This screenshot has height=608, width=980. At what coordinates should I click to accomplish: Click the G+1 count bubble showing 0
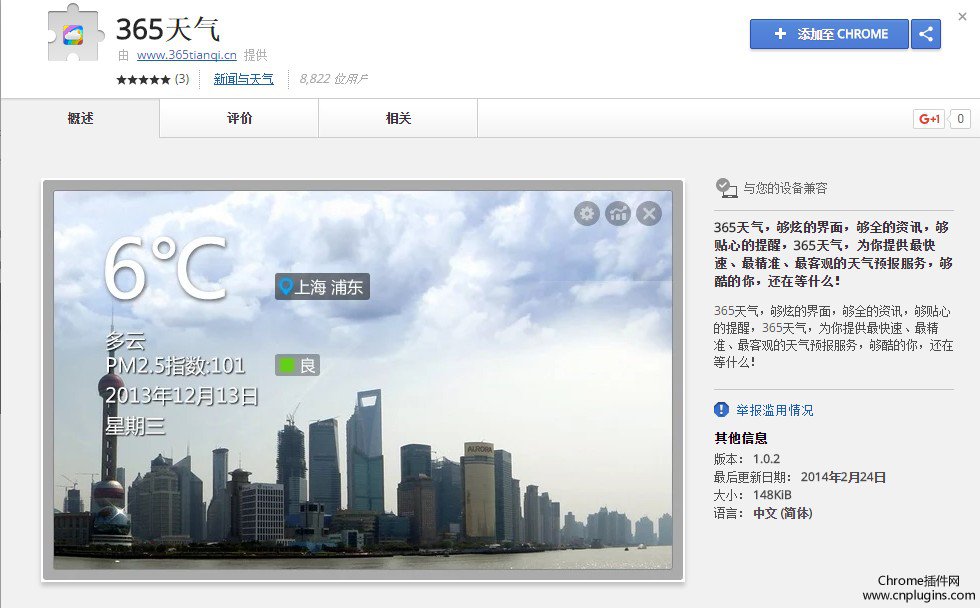[960, 119]
